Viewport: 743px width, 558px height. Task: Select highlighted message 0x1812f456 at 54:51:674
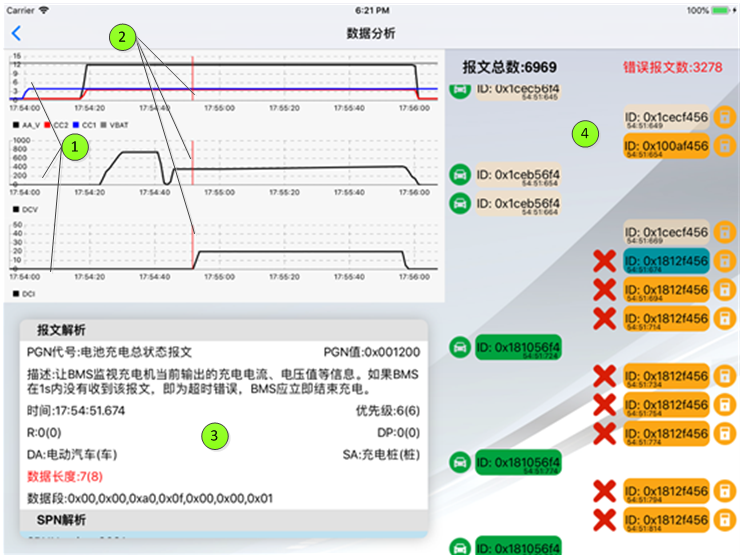[x=665, y=262]
